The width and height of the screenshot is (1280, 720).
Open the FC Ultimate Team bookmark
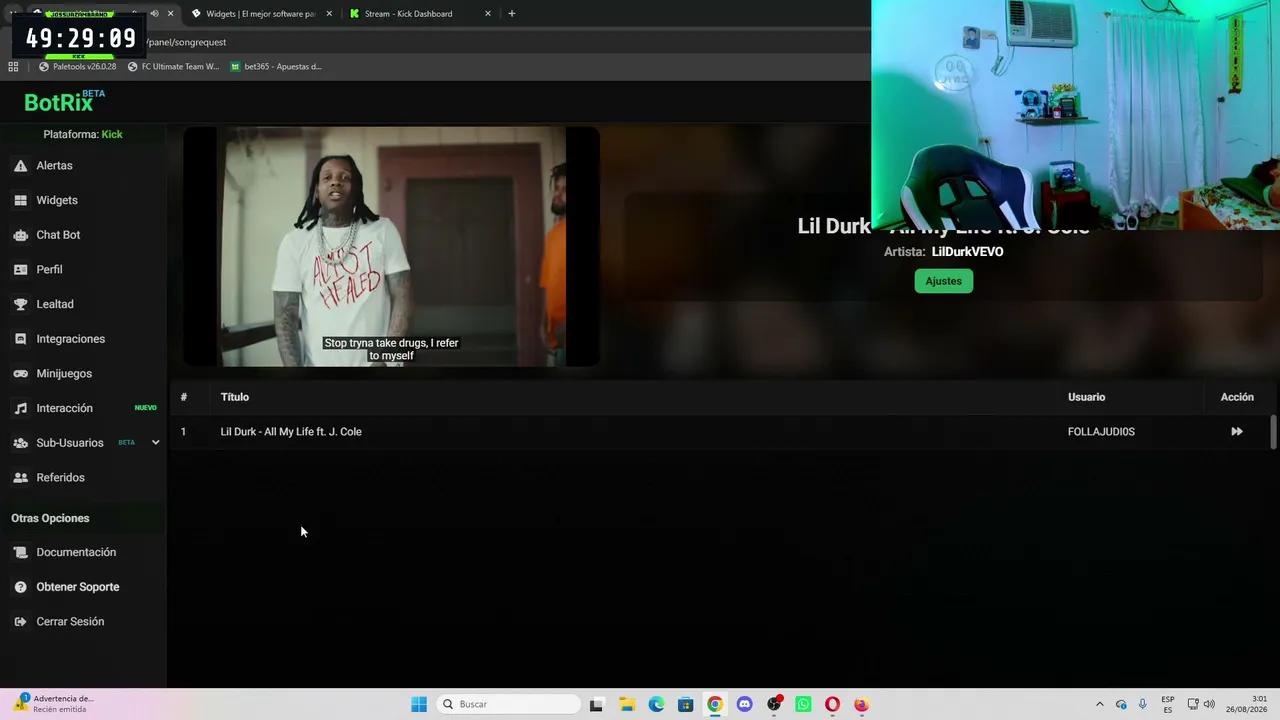(173, 67)
